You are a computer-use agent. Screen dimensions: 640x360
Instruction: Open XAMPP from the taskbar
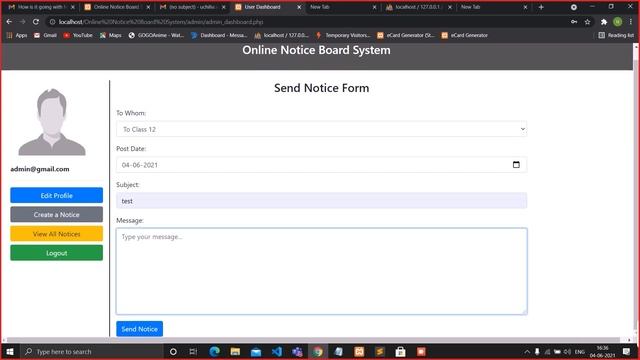359,351
